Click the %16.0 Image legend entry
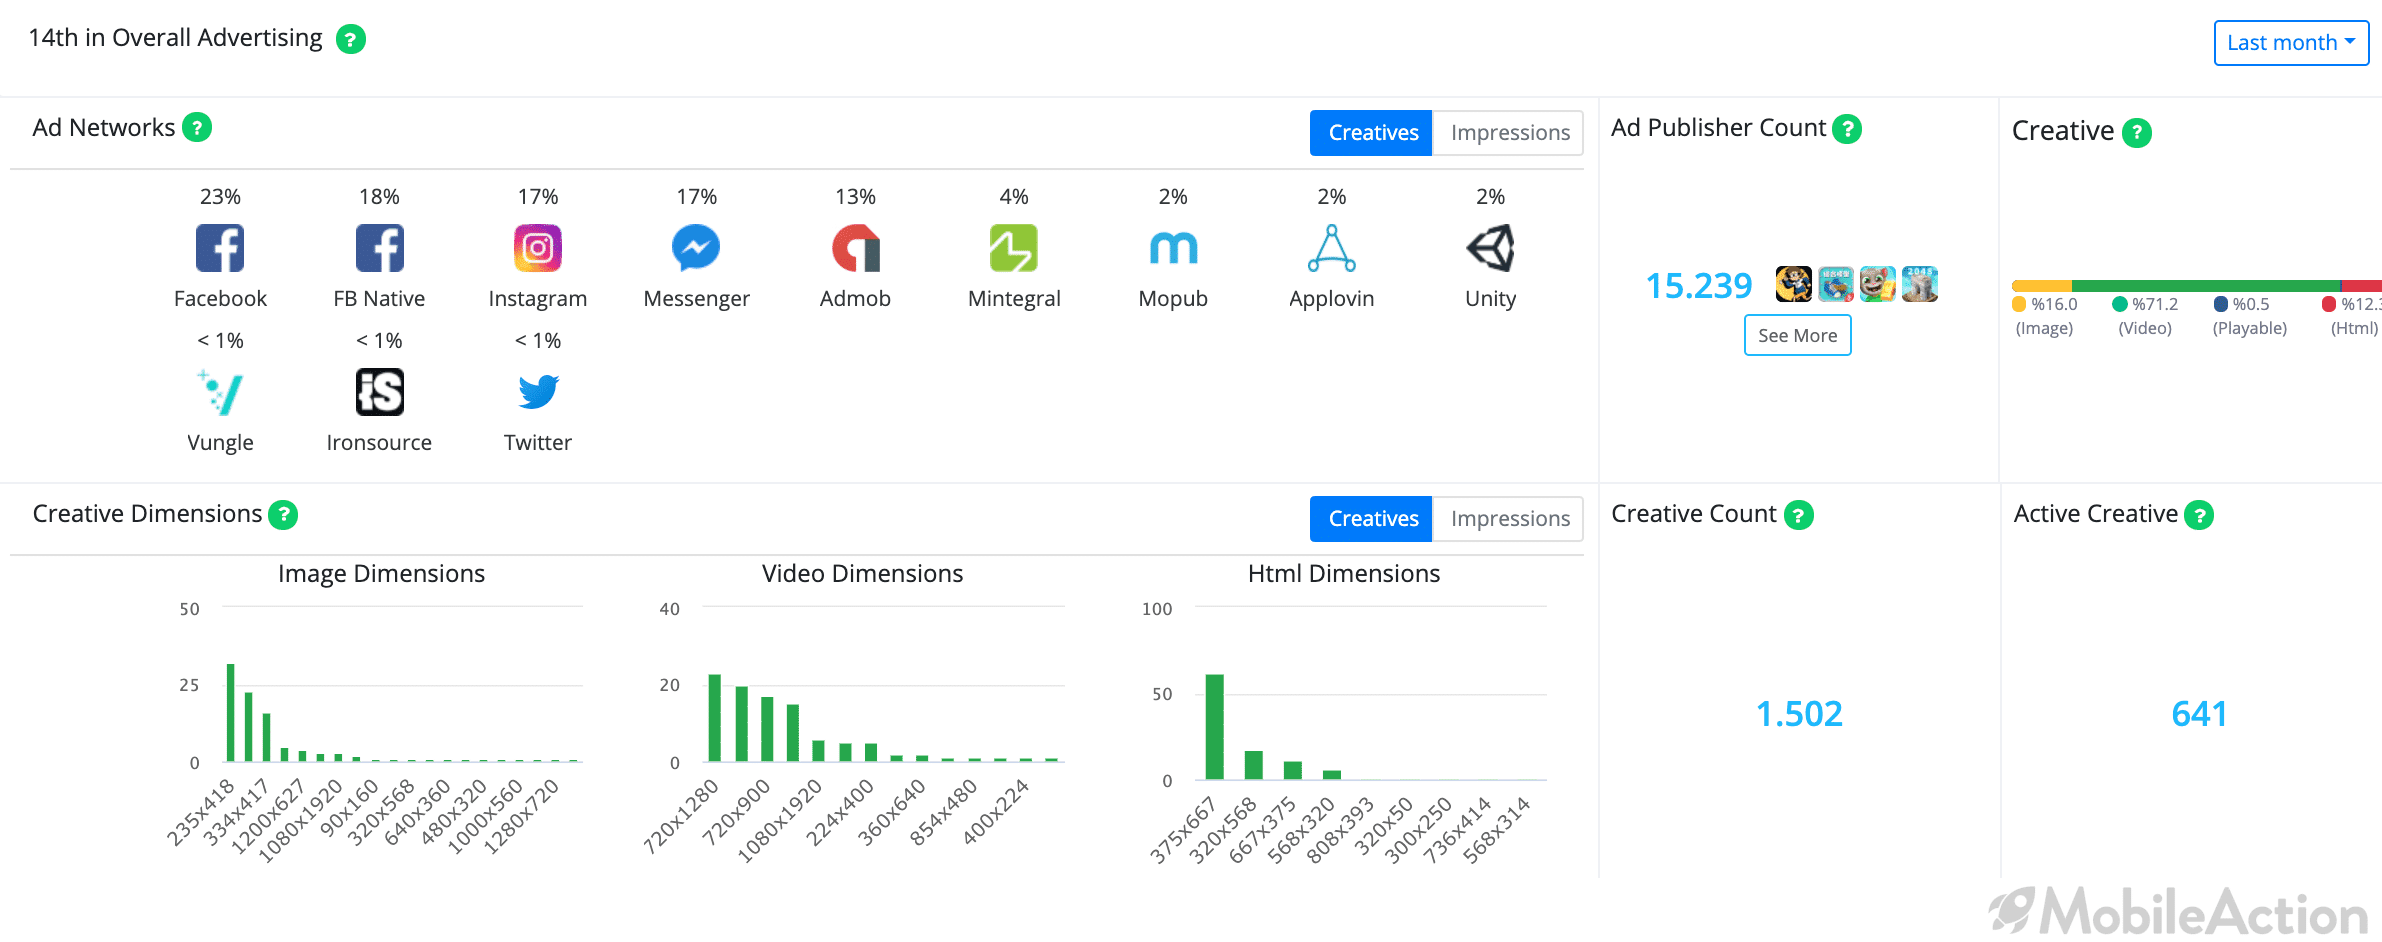 pos(2045,316)
